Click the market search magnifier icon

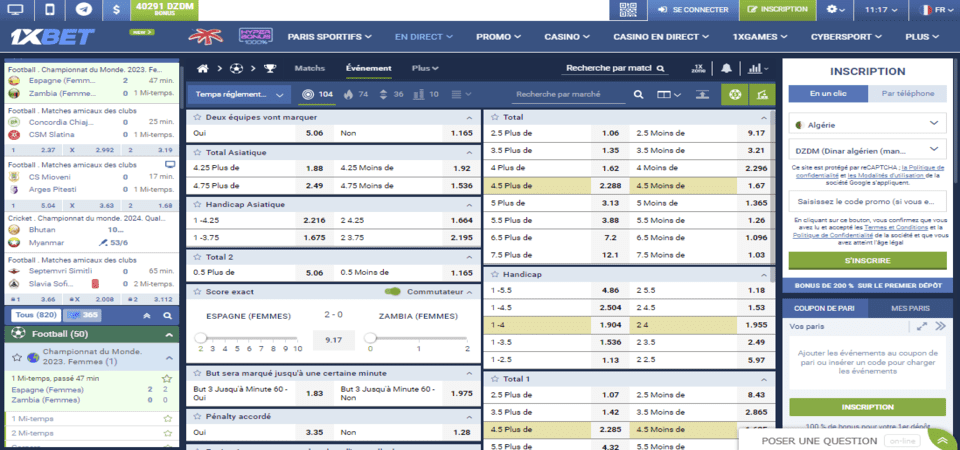coord(638,94)
